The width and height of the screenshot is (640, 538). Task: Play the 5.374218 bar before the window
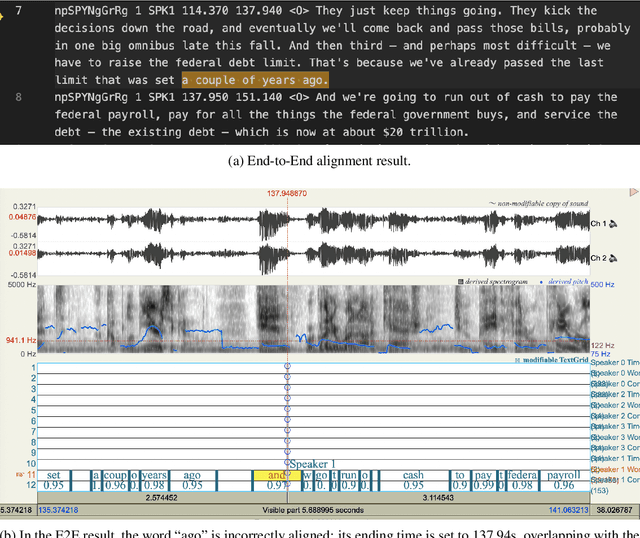pos(18,510)
